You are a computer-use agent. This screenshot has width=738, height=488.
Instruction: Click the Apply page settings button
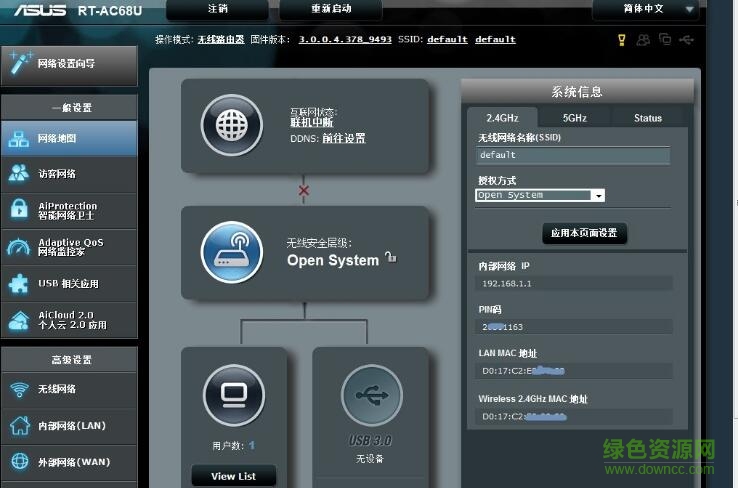584,233
